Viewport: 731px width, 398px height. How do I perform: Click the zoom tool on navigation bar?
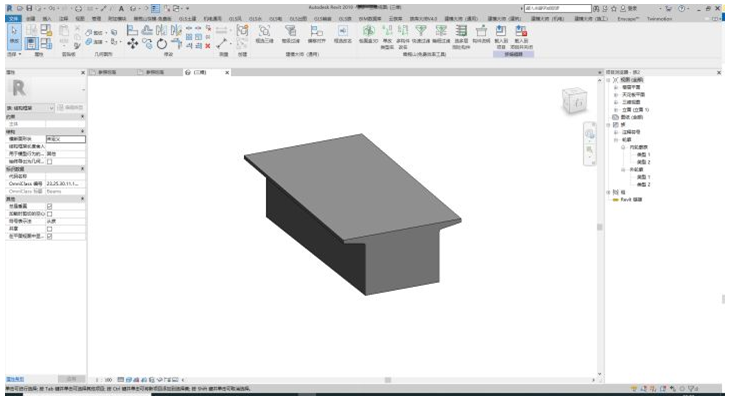(x=590, y=151)
